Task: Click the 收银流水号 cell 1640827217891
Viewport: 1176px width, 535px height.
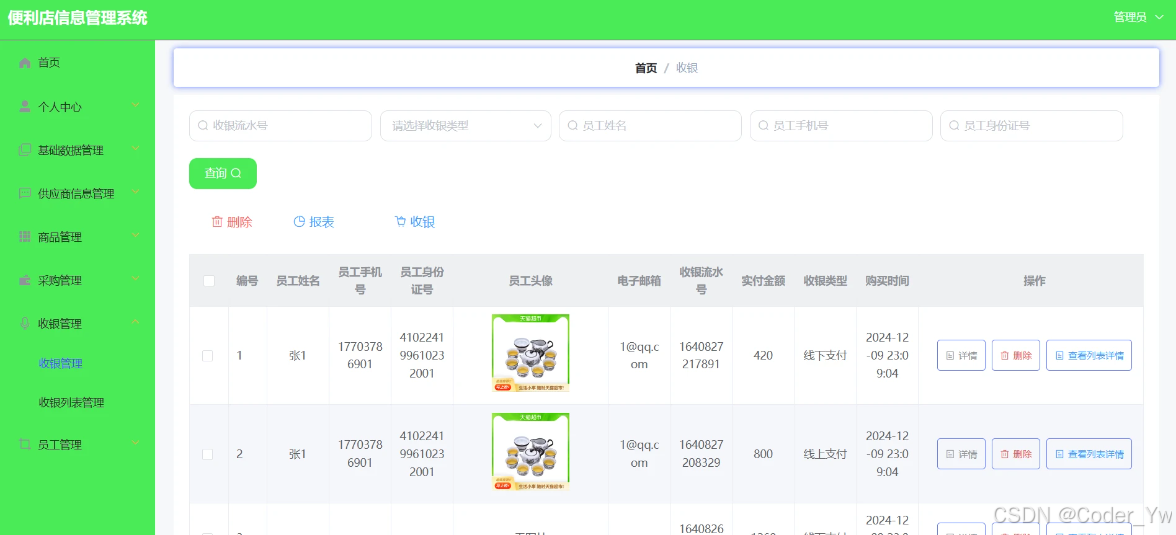Action: (700, 356)
